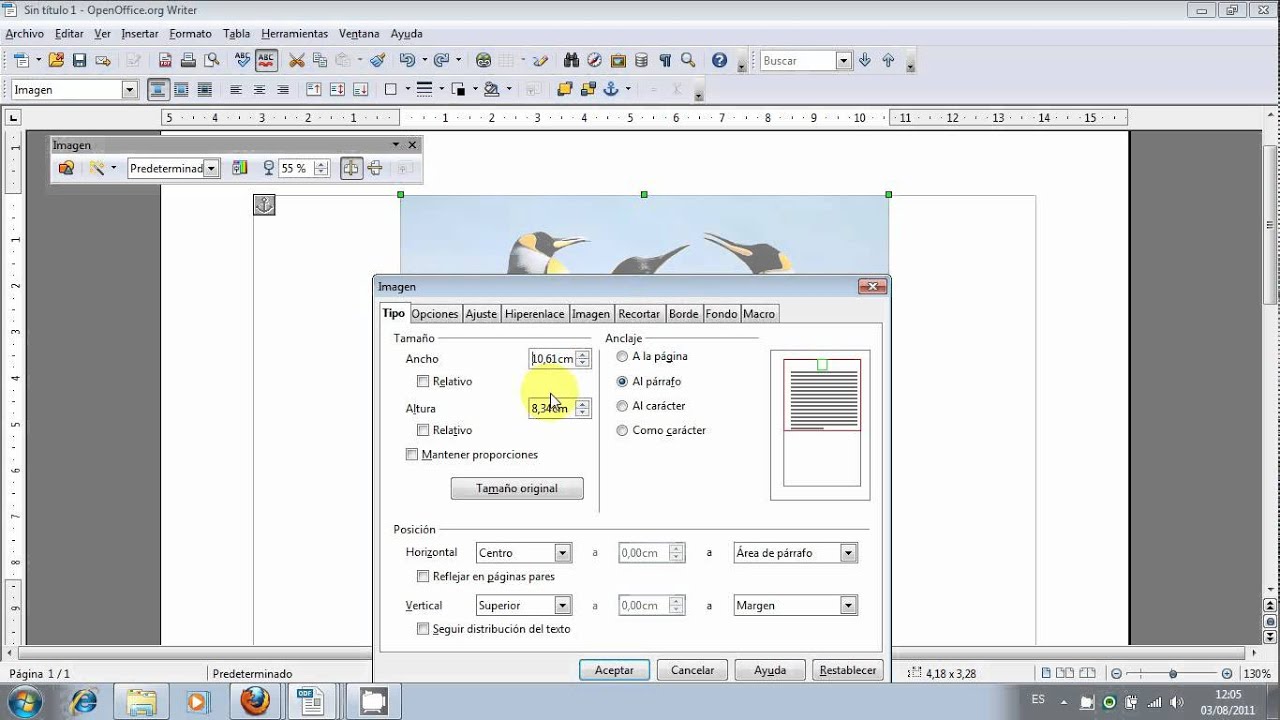Select the Format Paintbrush icon
This screenshot has width=1280, height=720.
tap(377, 61)
